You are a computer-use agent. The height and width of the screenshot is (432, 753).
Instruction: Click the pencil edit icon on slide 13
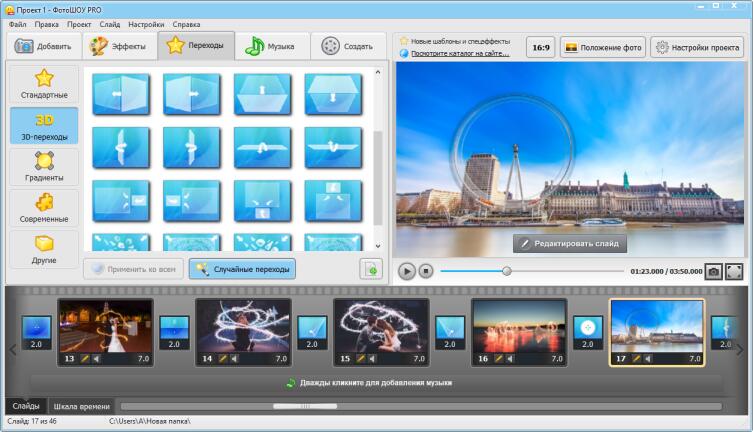(84, 358)
